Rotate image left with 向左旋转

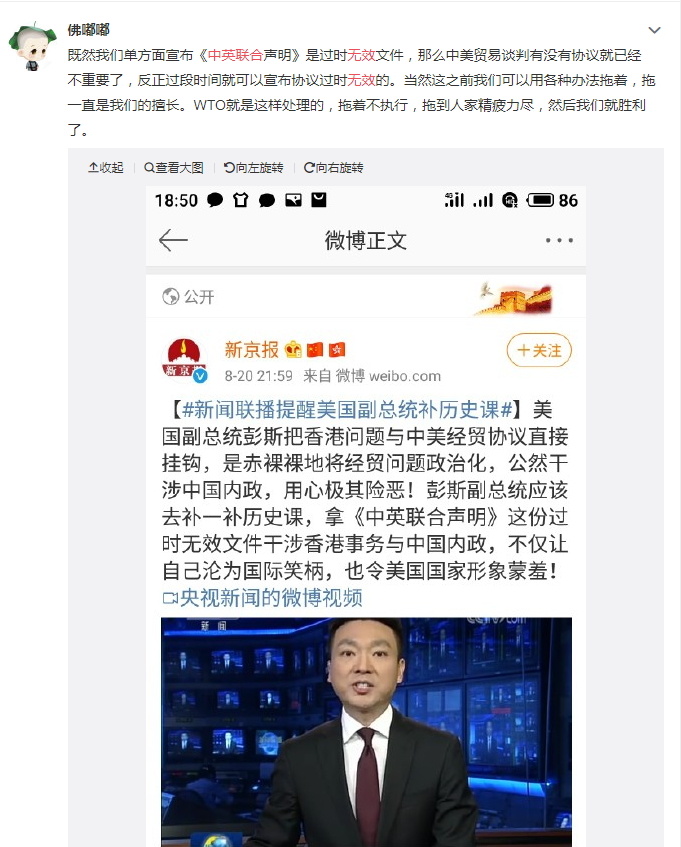pyautogui.click(x=254, y=167)
